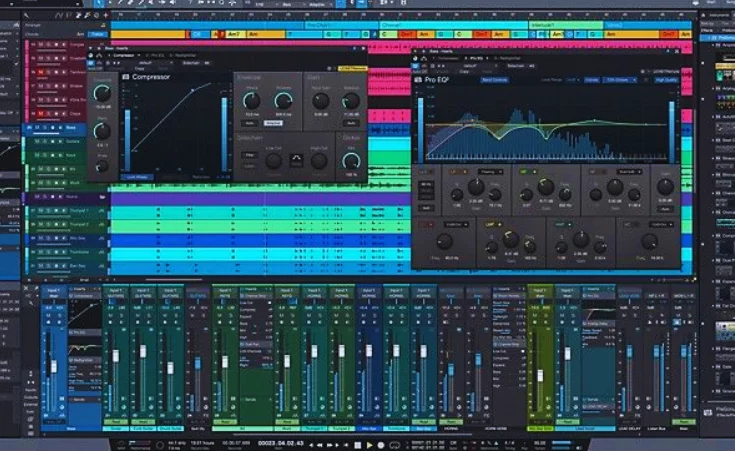
Task: Open the Effects tab in browser
Action: click(707, 30)
